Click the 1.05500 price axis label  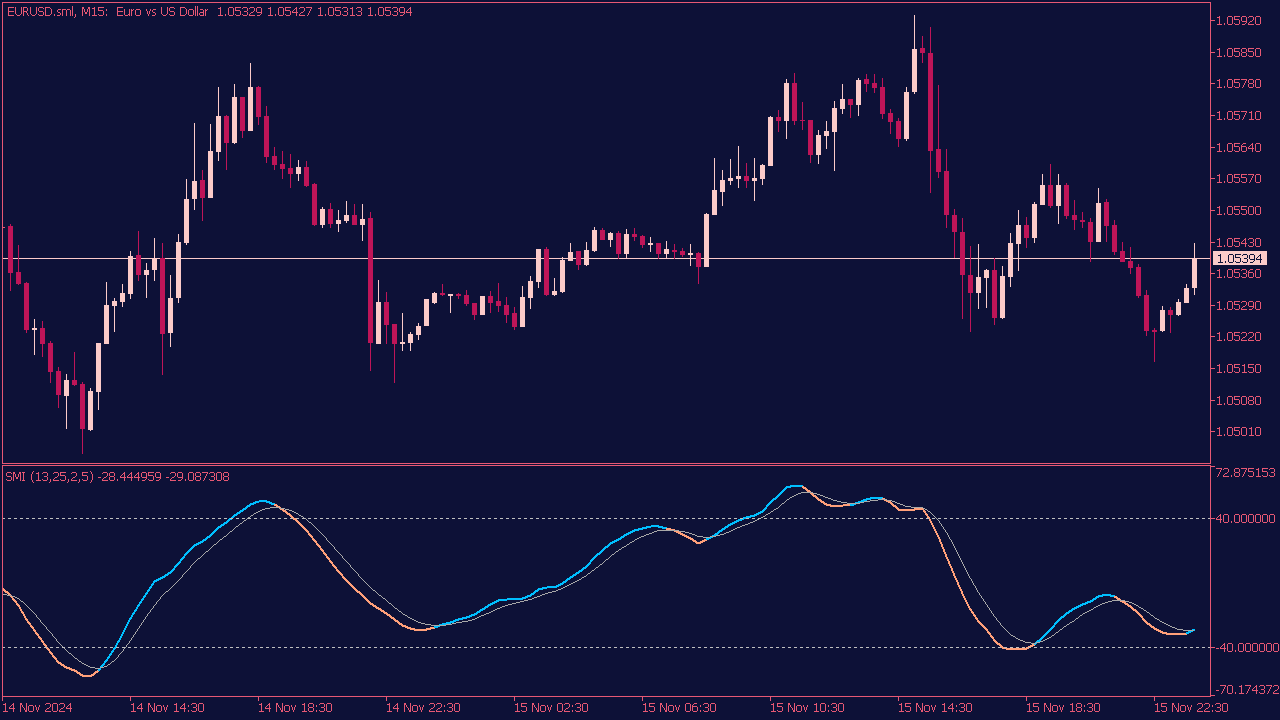pos(1238,211)
